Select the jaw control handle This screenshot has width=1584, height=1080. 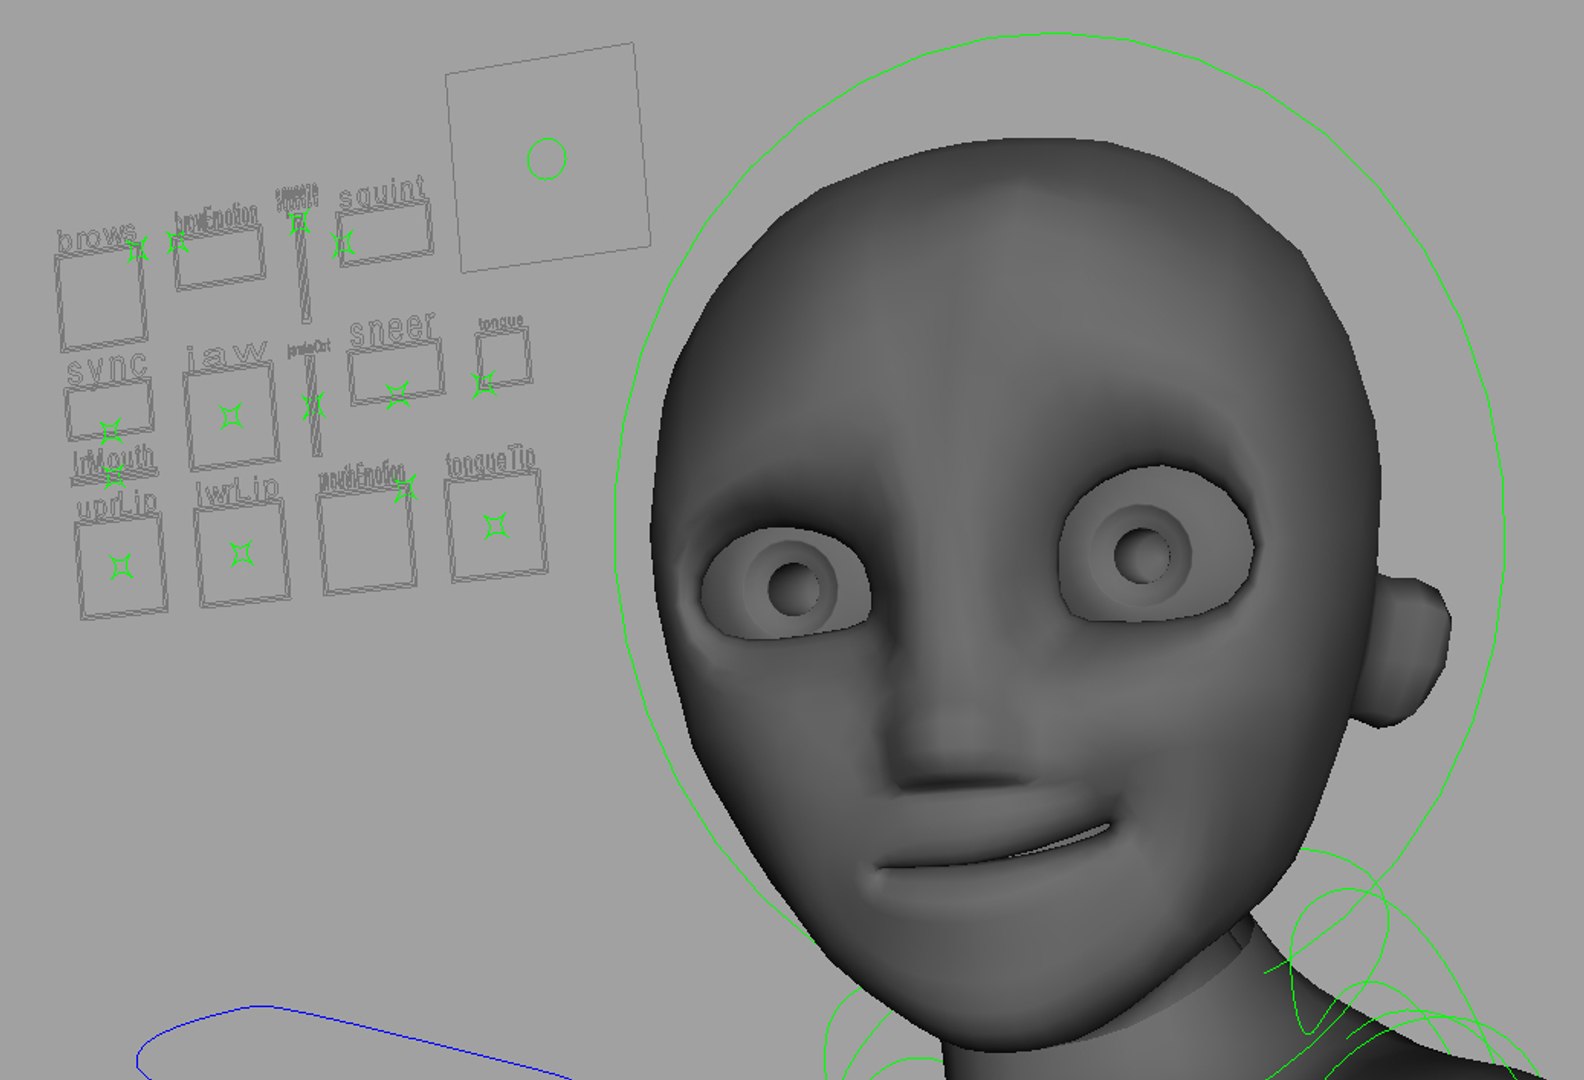(x=232, y=415)
